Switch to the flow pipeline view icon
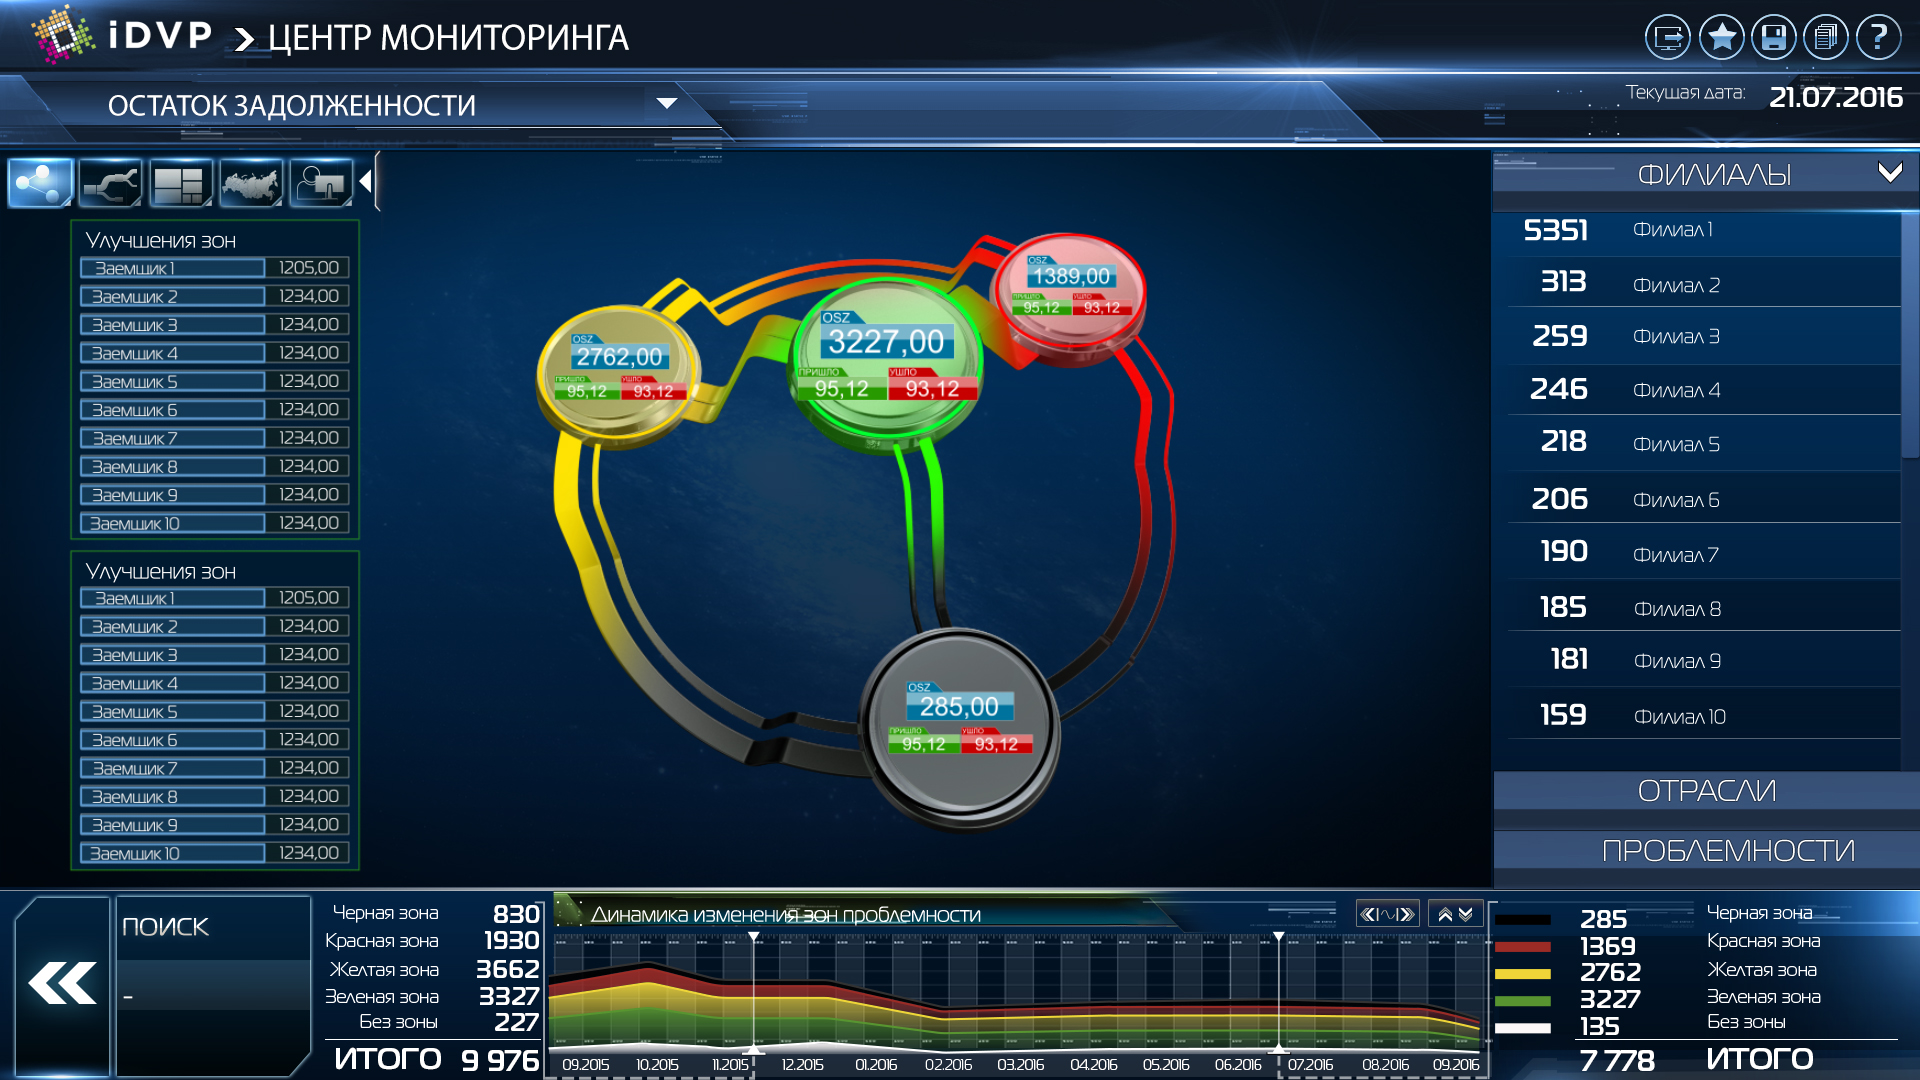Screen dimensions: 1920x1080 pyautogui.click(x=110, y=183)
